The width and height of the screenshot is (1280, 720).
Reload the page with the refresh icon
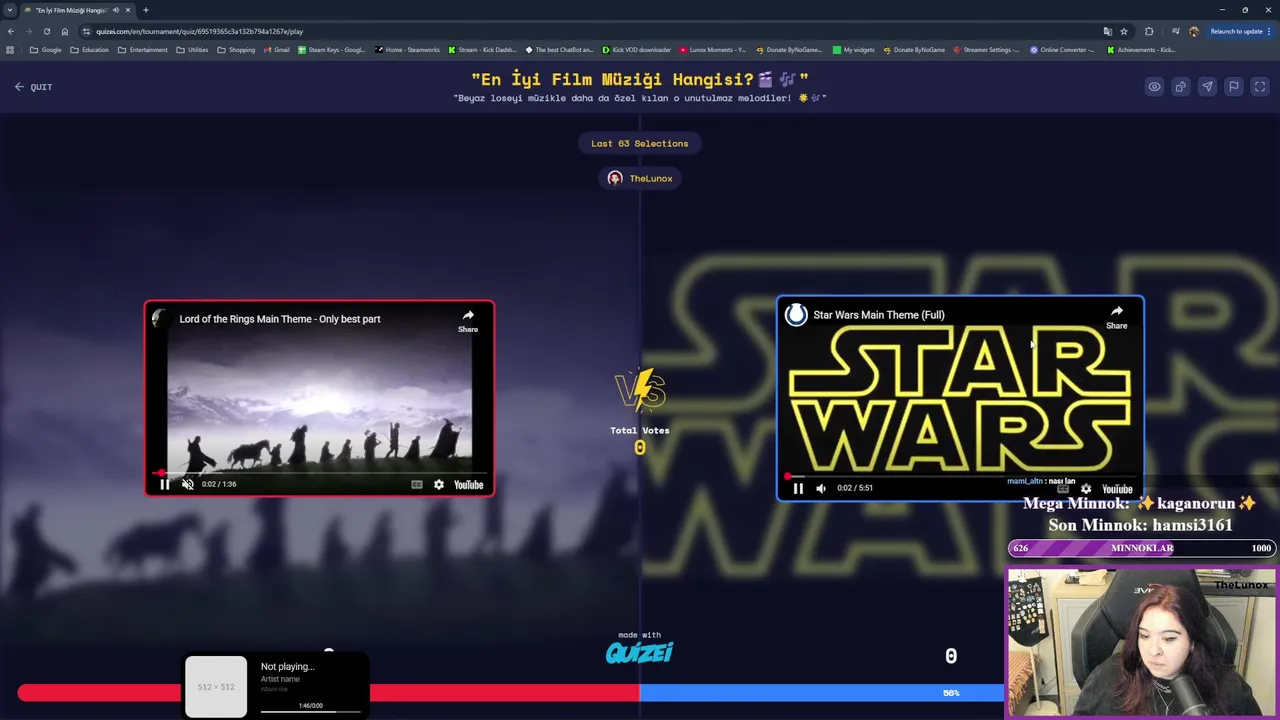(46, 31)
